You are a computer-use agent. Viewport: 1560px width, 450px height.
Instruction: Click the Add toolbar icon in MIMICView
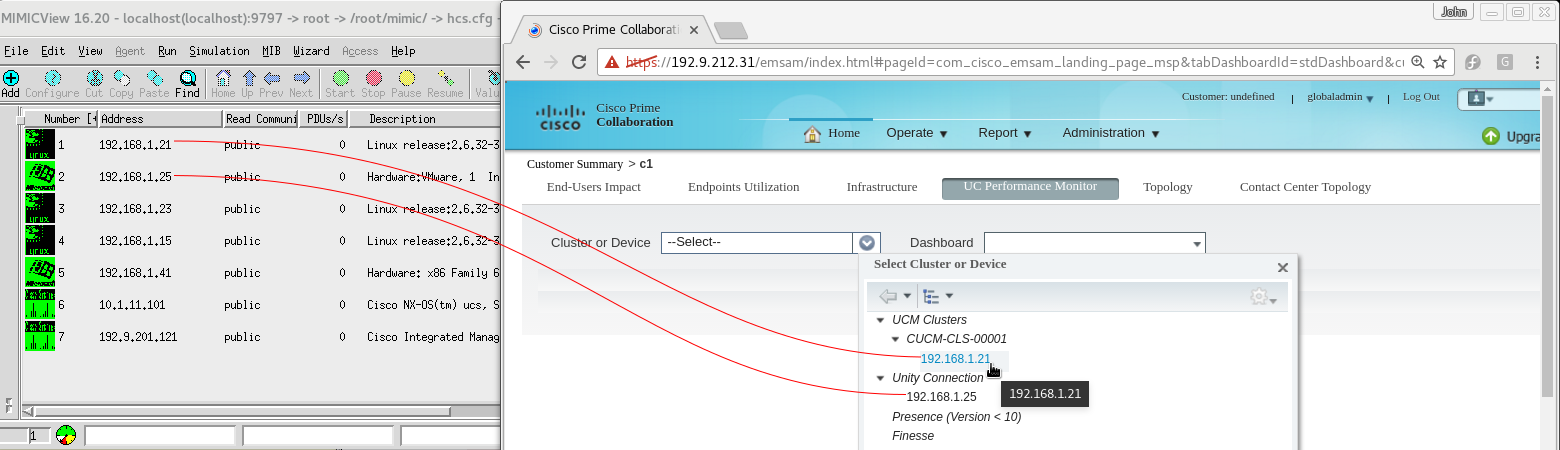(x=11, y=78)
